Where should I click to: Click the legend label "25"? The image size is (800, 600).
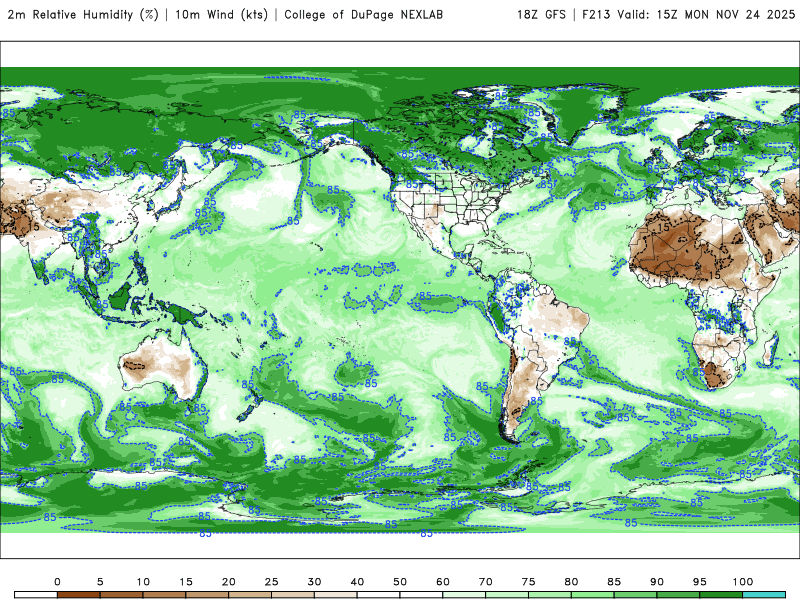pyautogui.click(x=271, y=582)
